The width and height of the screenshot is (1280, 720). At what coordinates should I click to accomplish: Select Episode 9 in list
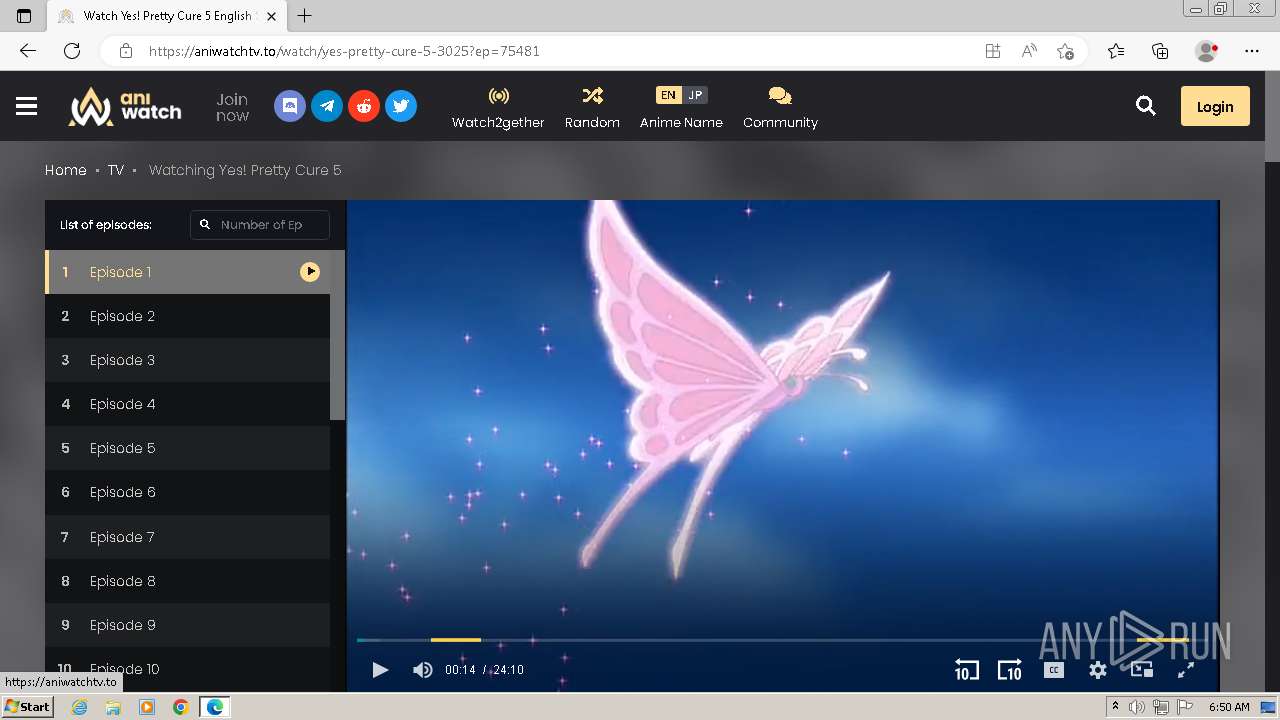[x=187, y=625]
